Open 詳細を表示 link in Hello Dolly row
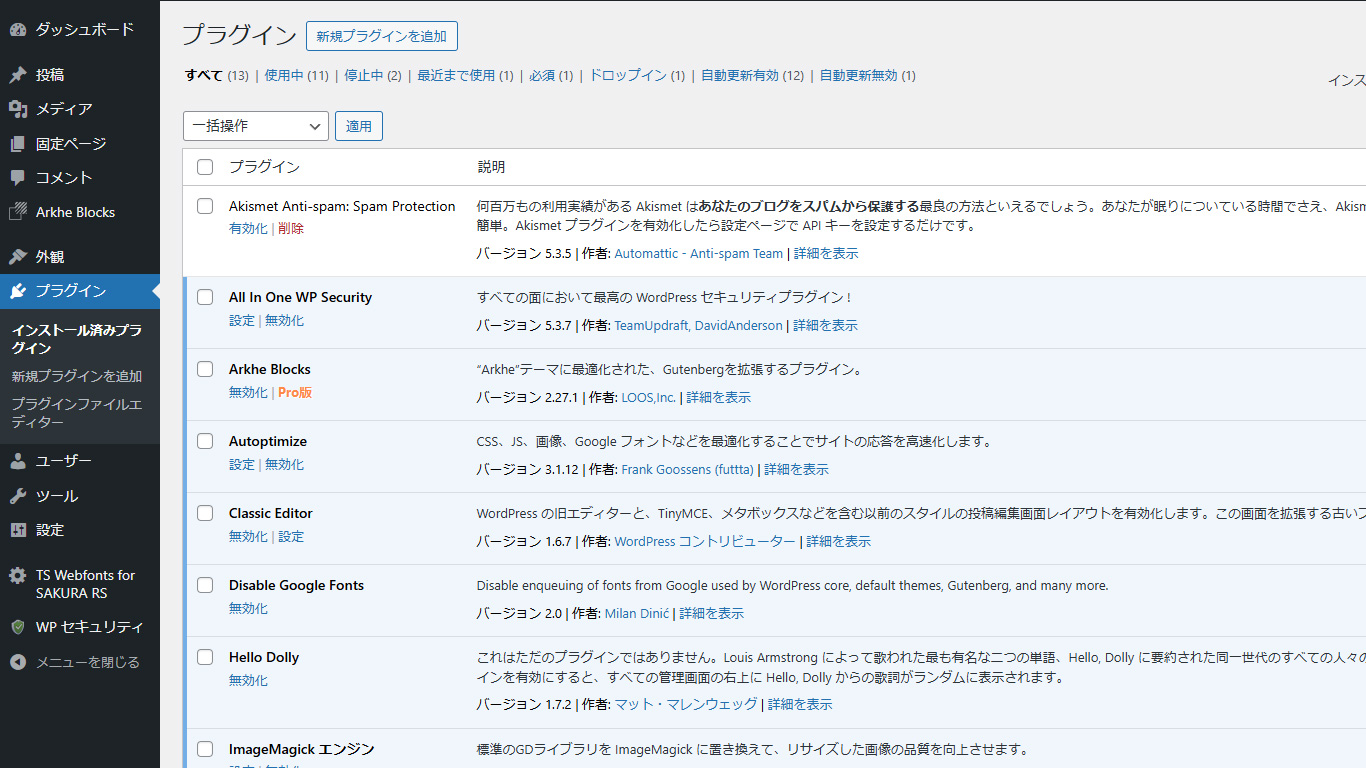Screen dimensions: 1366x768 (800, 704)
